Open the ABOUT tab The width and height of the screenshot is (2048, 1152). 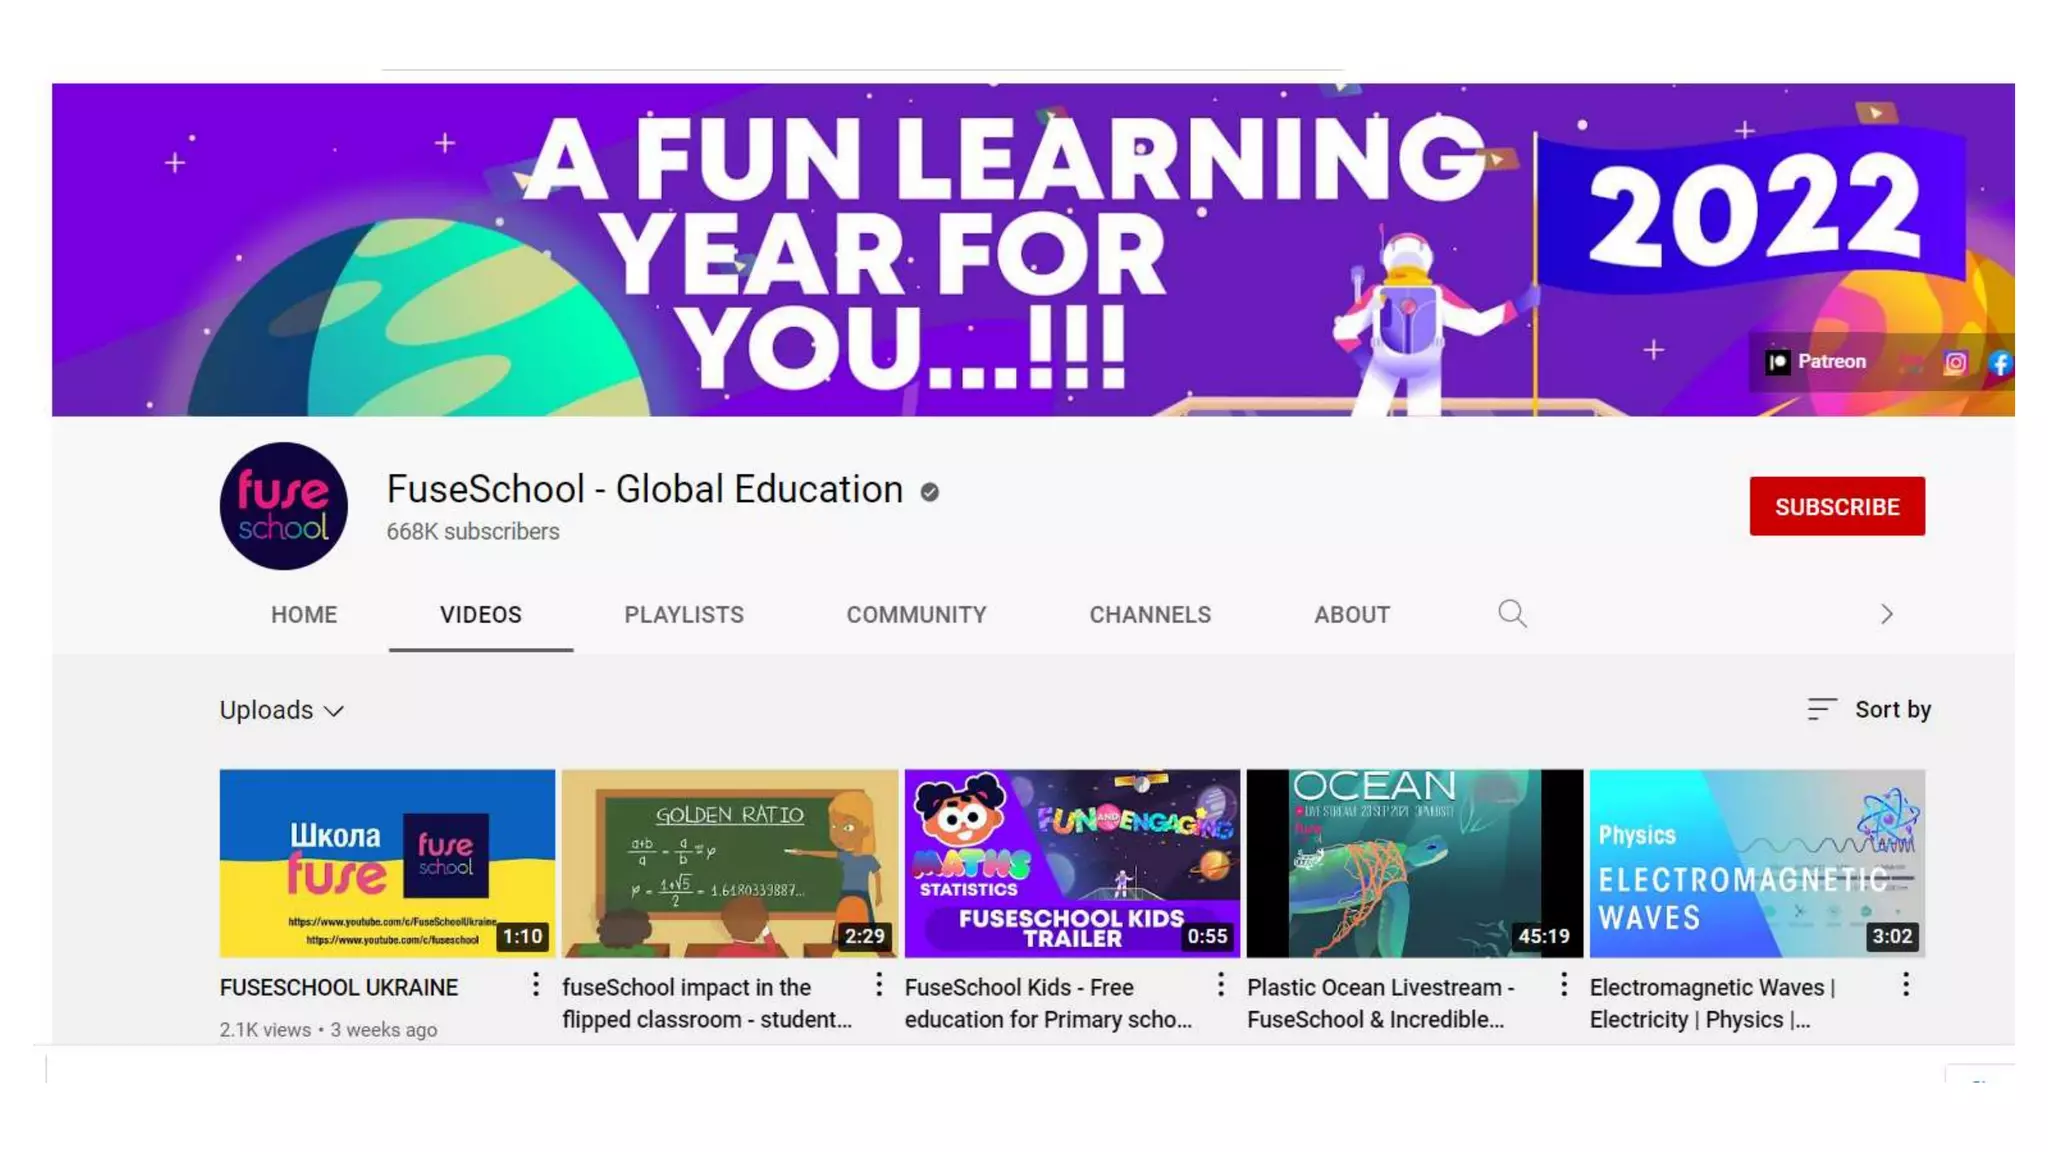pos(1351,615)
